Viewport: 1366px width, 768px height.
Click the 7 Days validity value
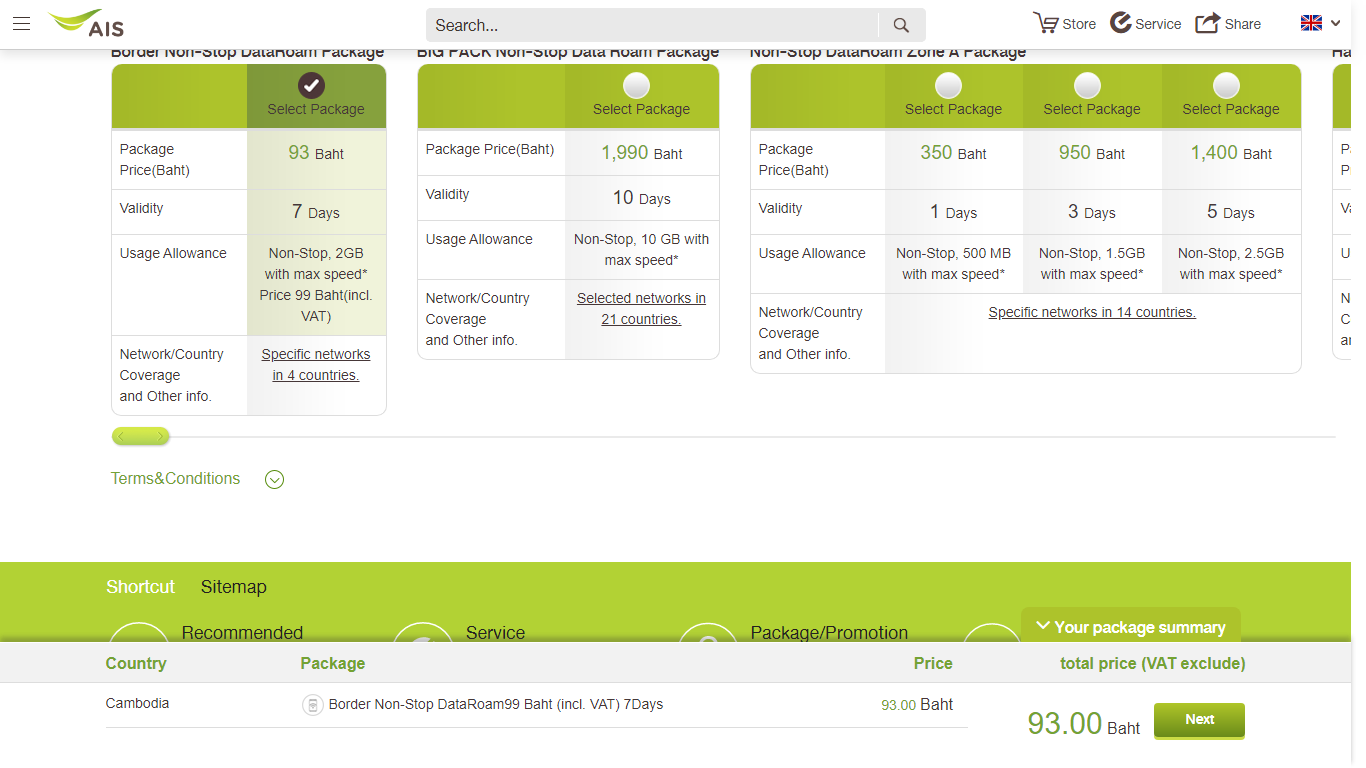(316, 212)
